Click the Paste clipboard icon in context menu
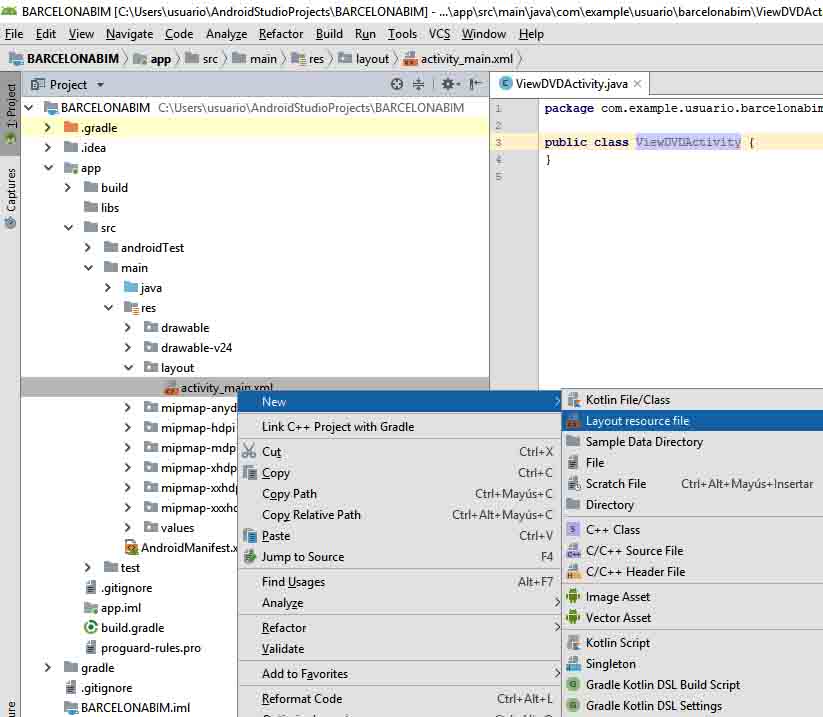Viewport: 823px width, 717px height. click(x=250, y=536)
